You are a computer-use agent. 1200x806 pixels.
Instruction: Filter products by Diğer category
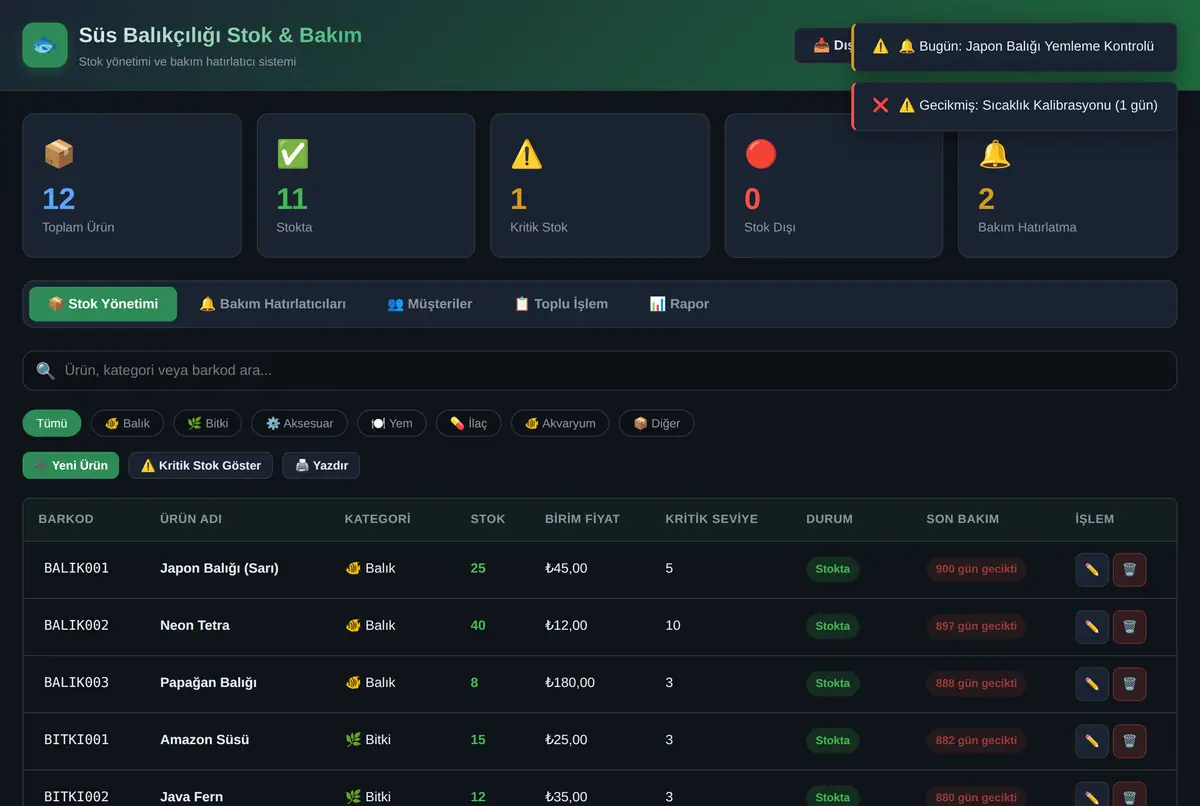[x=657, y=423]
